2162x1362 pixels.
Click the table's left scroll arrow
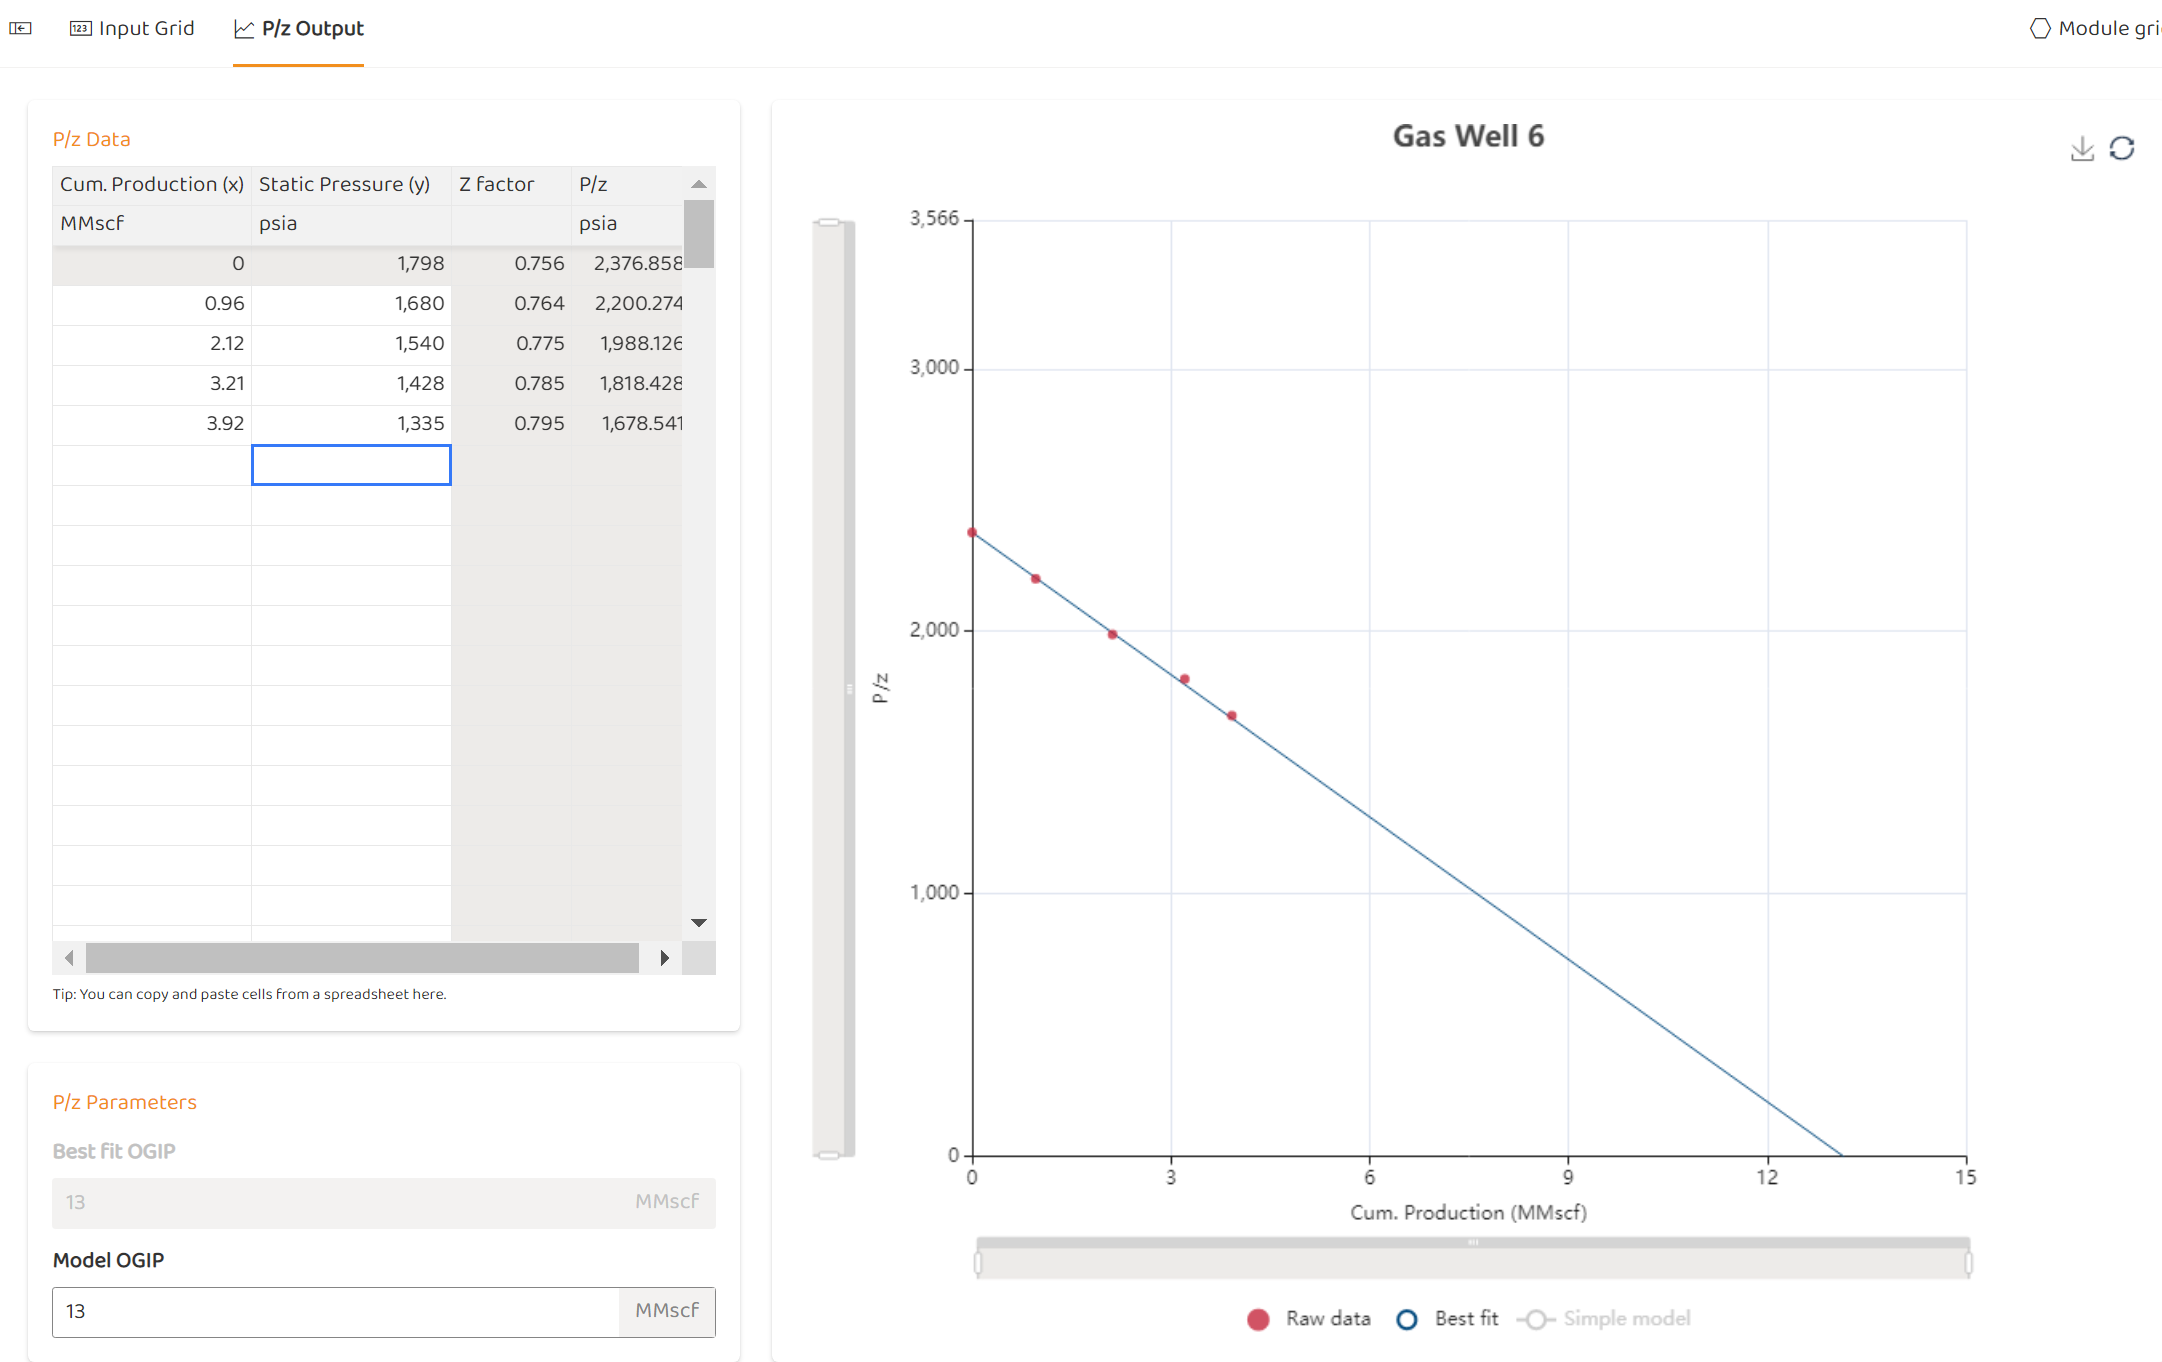[x=69, y=958]
